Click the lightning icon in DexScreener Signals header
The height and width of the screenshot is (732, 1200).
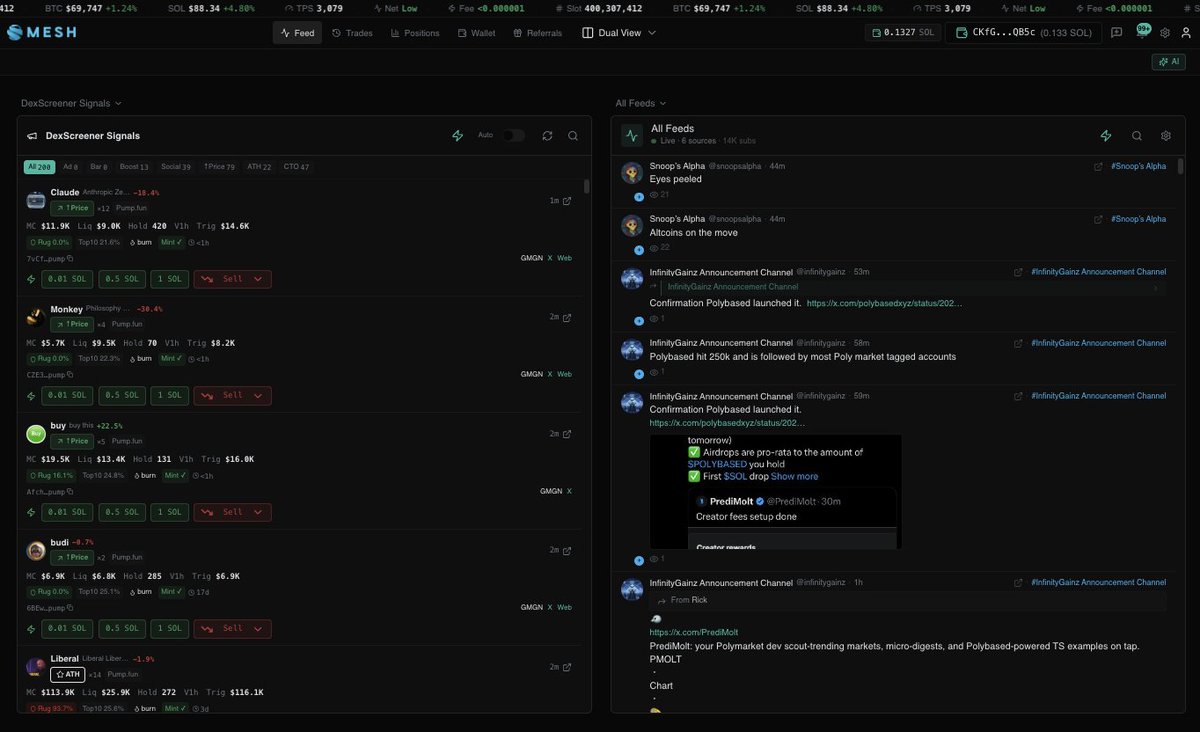[x=458, y=136]
